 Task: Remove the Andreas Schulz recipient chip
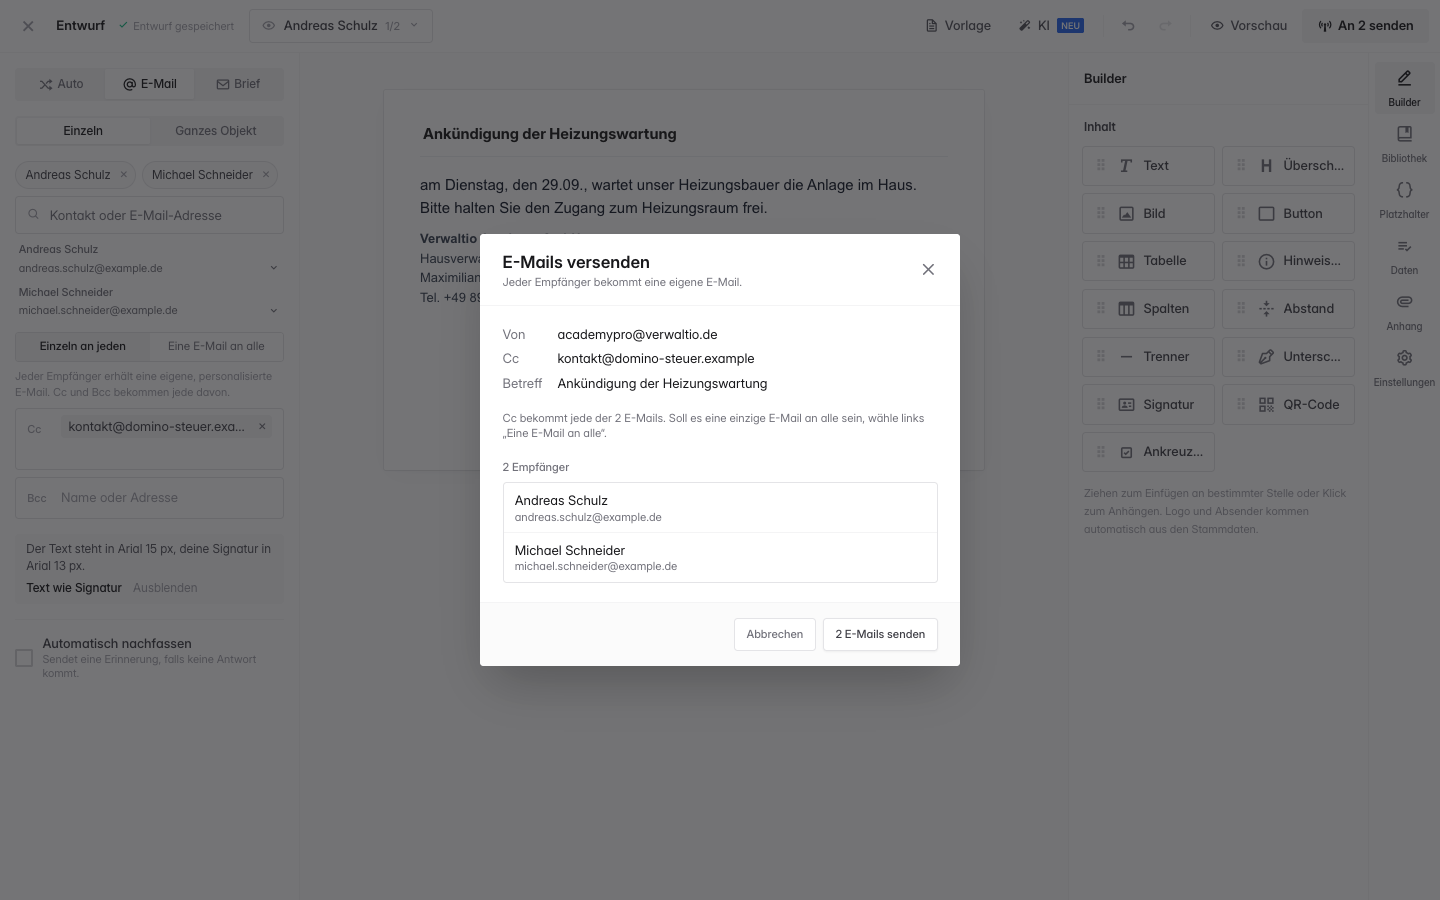(124, 174)
